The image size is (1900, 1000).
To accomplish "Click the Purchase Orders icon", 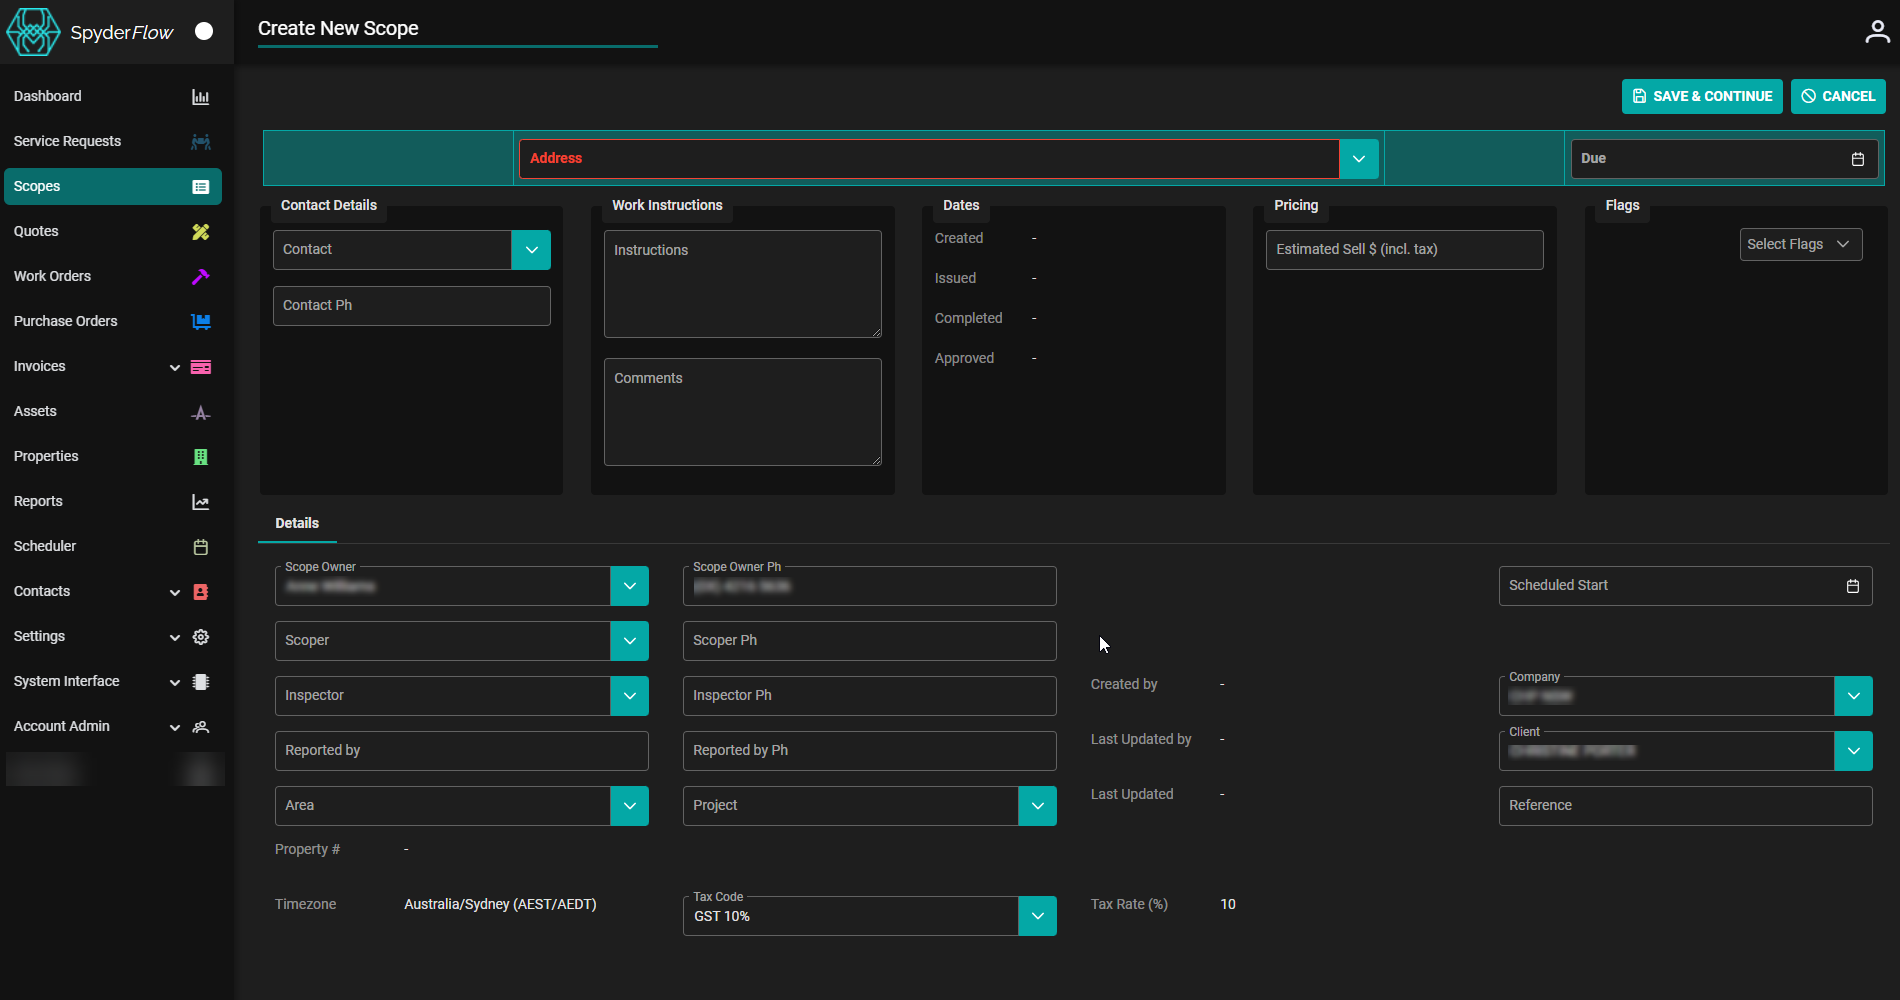I will coord(200,321).
